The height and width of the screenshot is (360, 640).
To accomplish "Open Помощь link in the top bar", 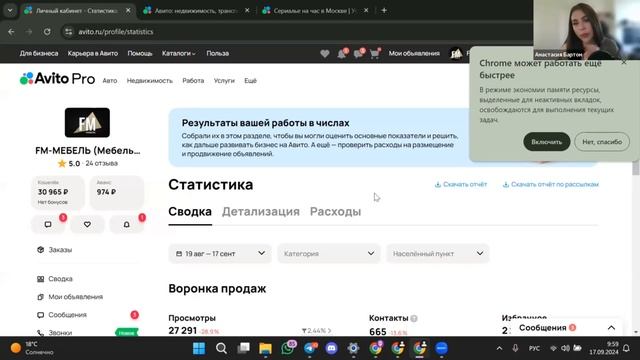I will 140,53.
